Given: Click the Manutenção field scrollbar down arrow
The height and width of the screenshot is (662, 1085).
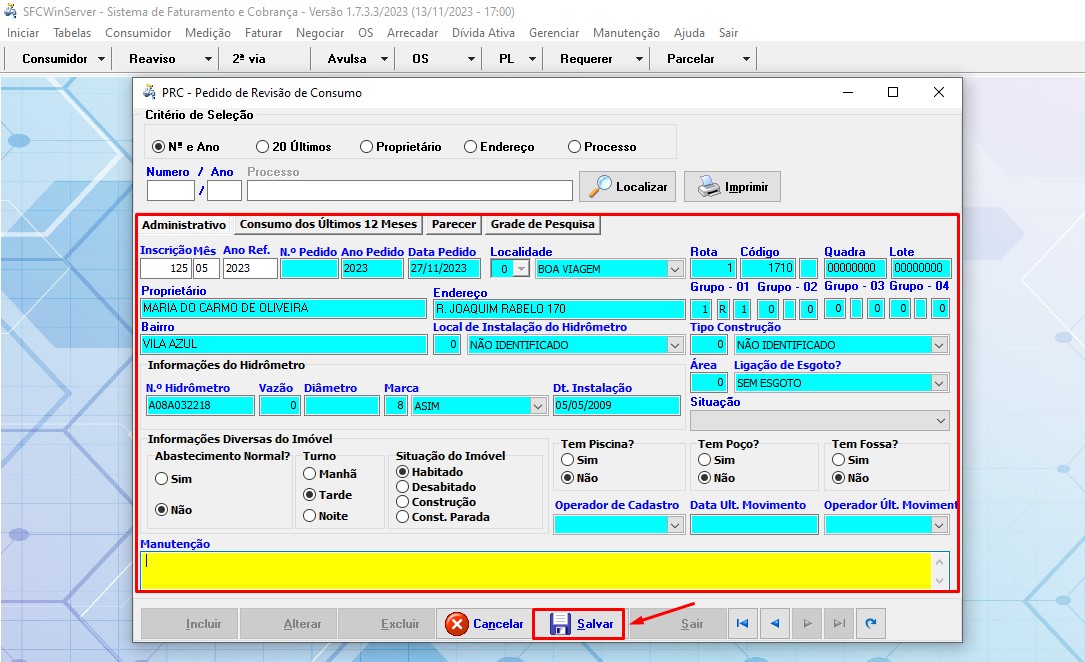Looking at the screenshot, I should pyautogui.click(x=938, y=582).
